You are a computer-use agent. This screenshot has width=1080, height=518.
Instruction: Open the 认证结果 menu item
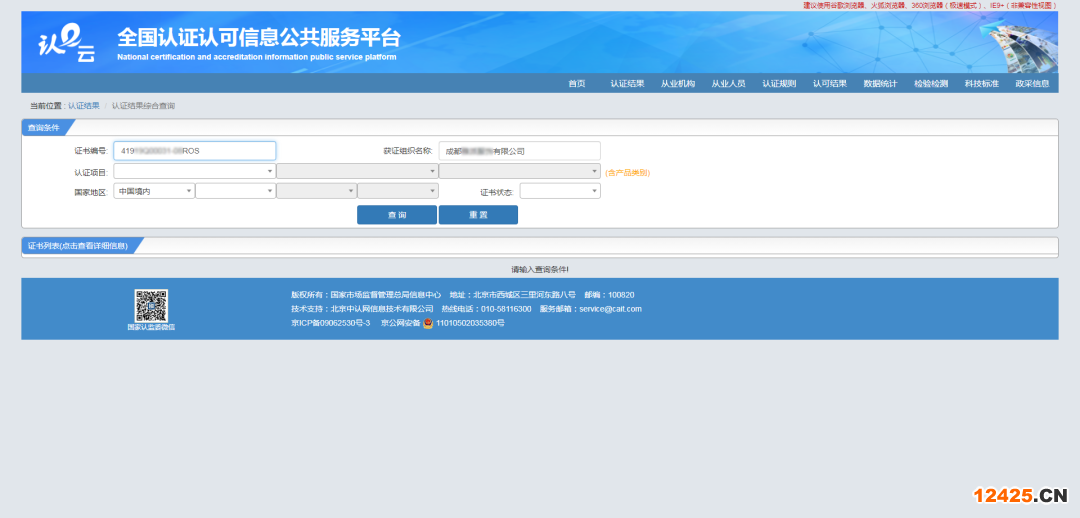tap(627, 83)
